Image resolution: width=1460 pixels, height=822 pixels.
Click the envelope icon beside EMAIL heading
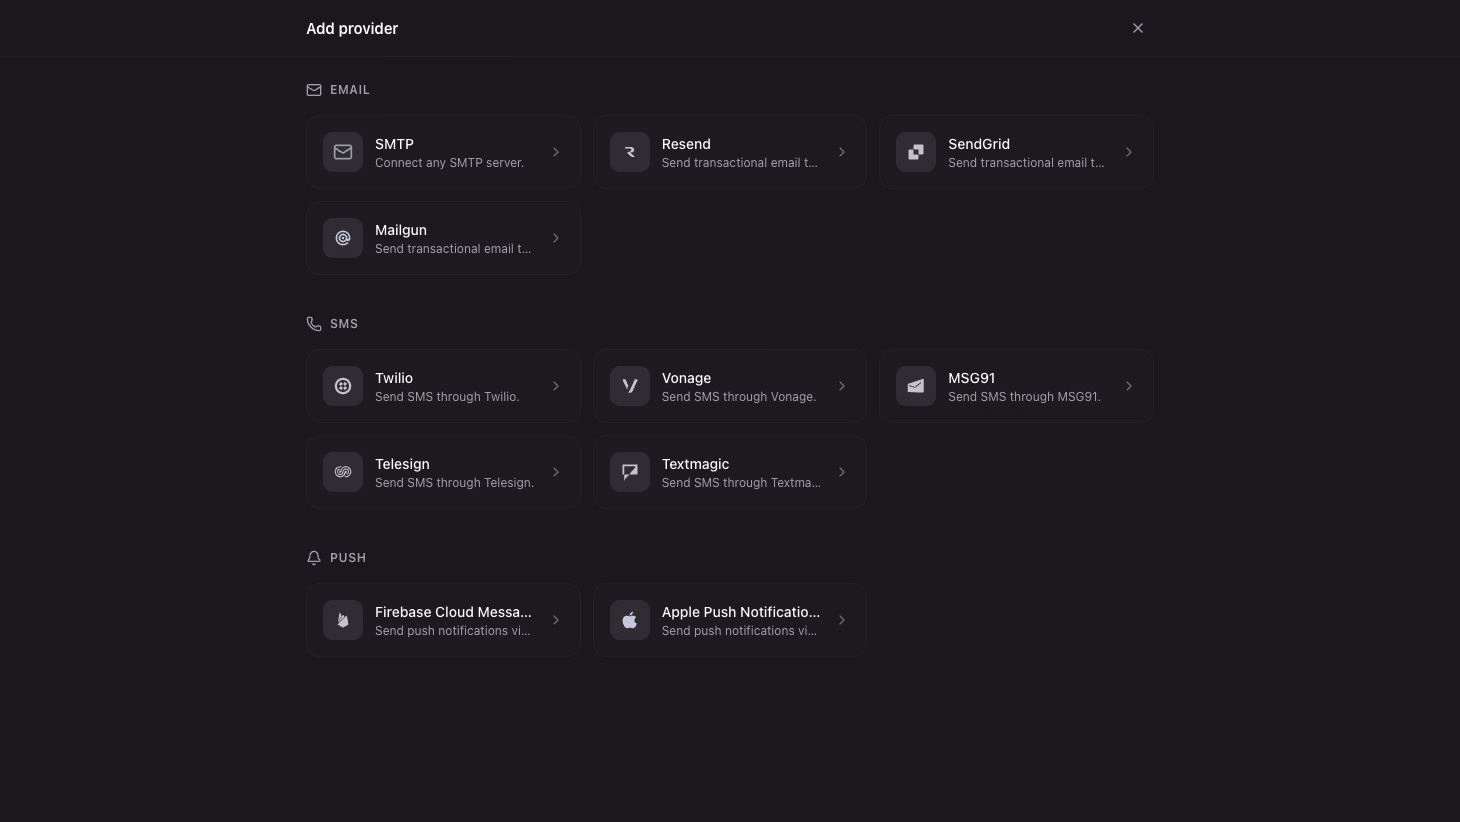click(314, 90)
